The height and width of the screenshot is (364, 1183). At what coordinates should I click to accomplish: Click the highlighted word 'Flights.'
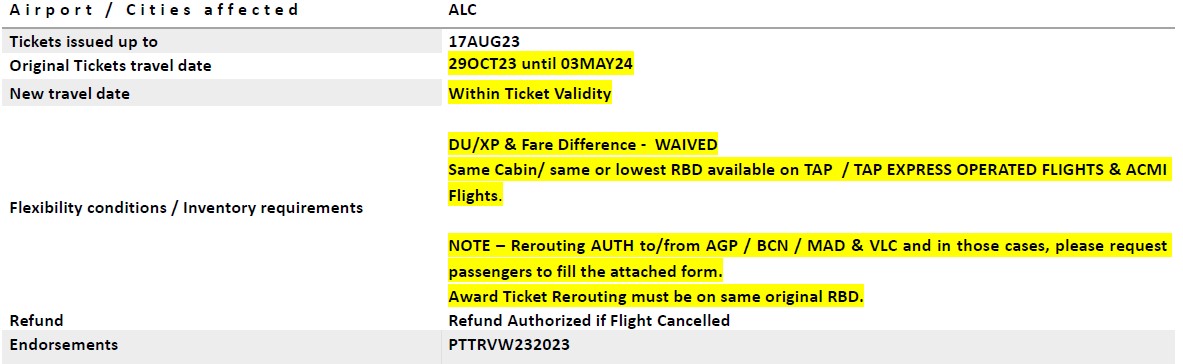475,196
